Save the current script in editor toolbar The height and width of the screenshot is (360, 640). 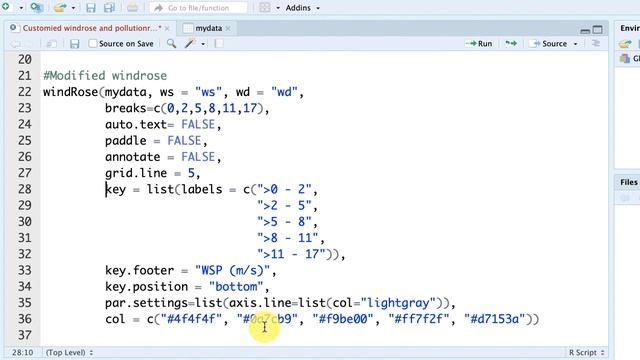74,44
